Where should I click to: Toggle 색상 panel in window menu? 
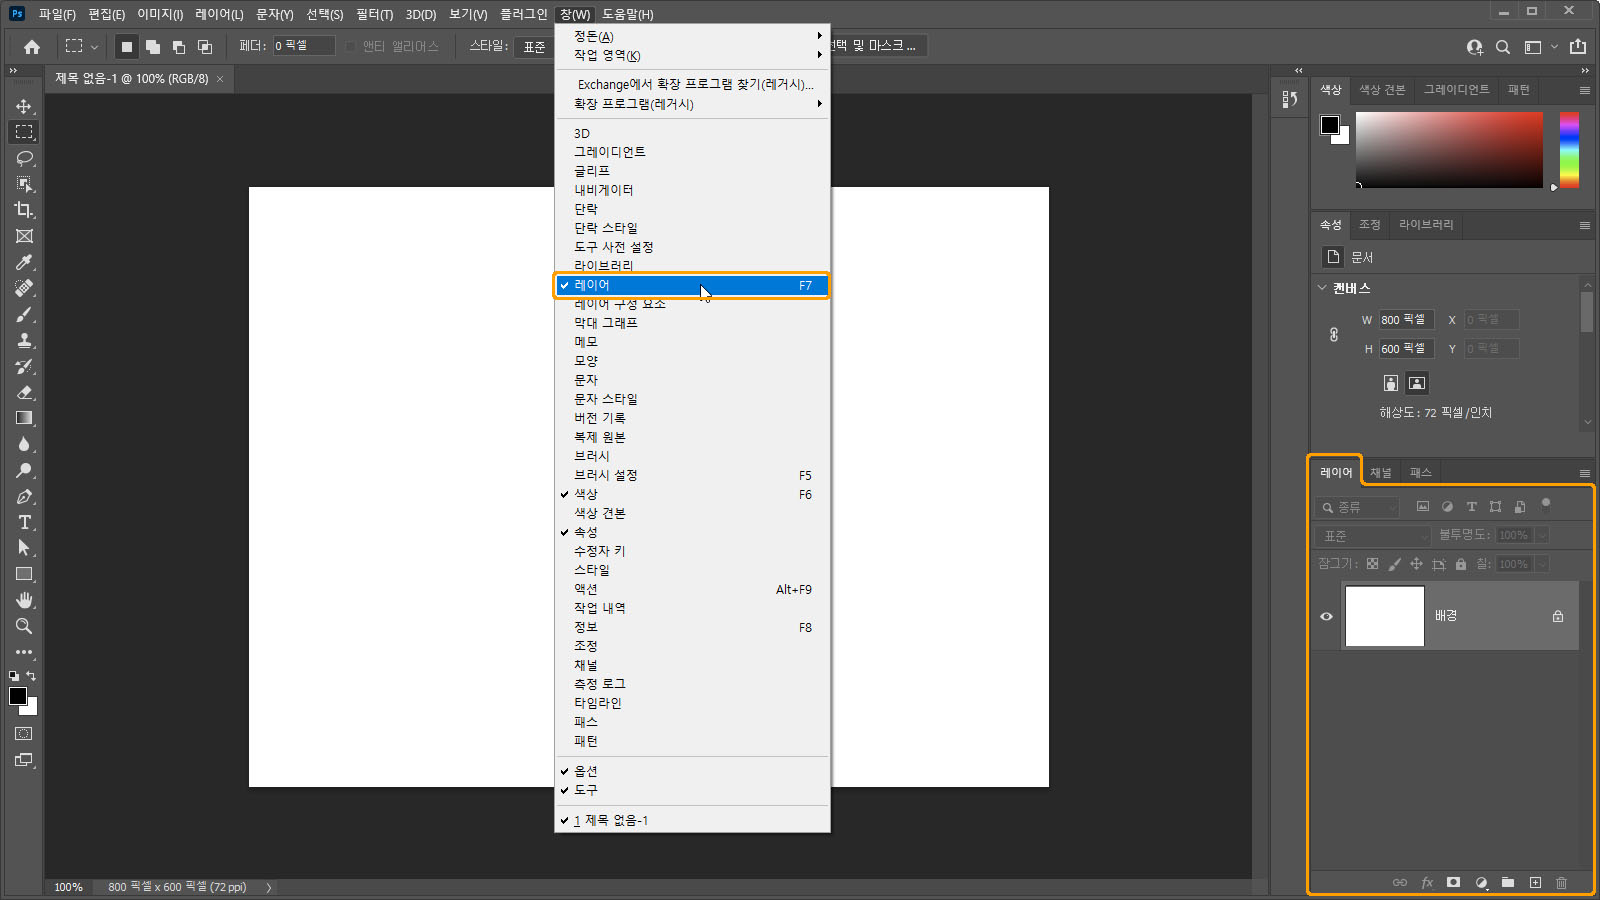[x=692, y=494]
